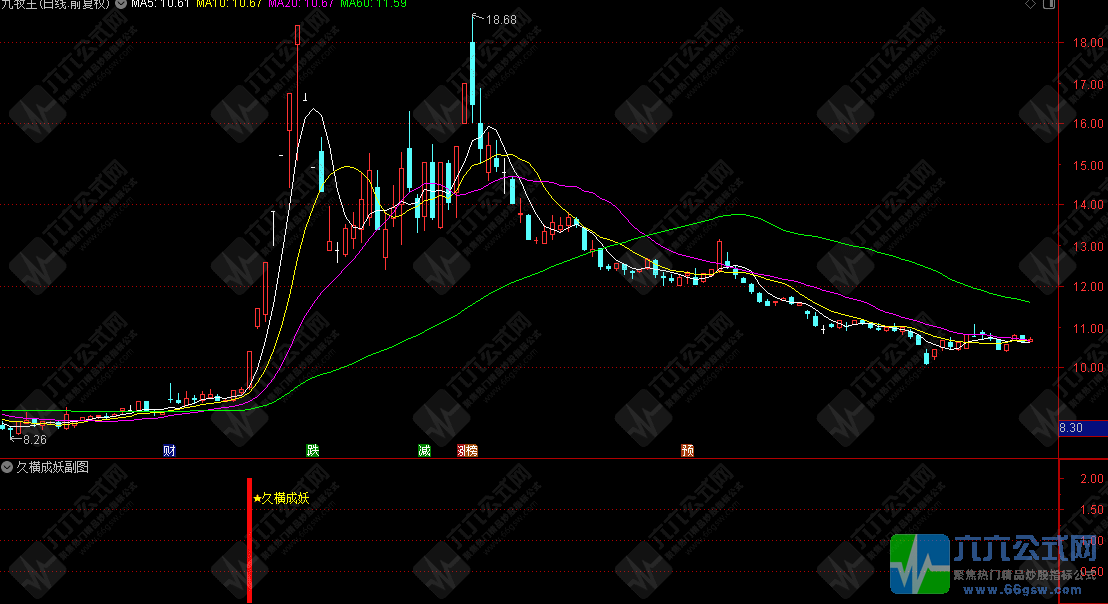Expand the 久横成妖副图 sub-chart dropdown arrow
The image size is (1108, 604).
click(x=8, y=467)
